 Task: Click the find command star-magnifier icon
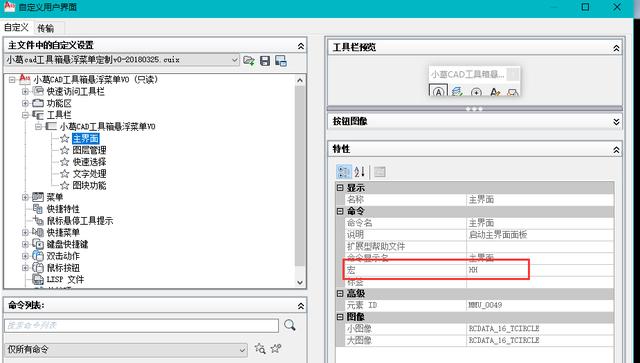pyautogui.click(x=260, y=348)
